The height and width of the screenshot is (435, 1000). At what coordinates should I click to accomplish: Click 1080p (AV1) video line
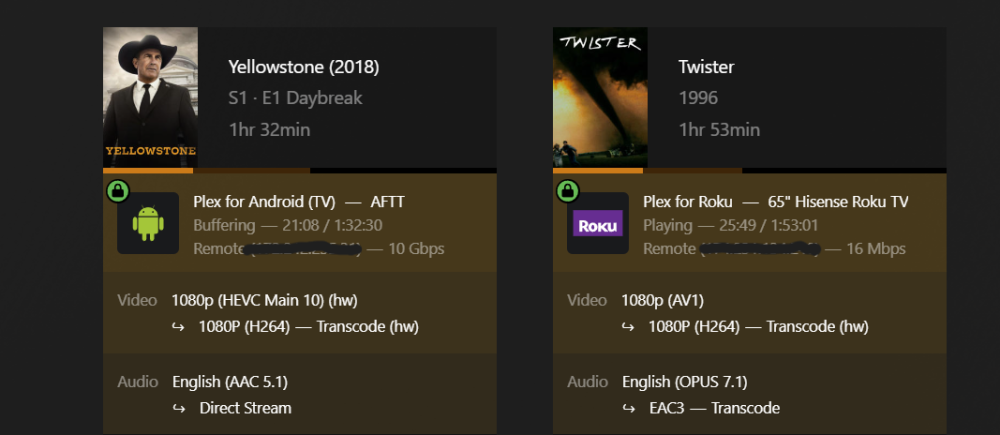point(663,300)
